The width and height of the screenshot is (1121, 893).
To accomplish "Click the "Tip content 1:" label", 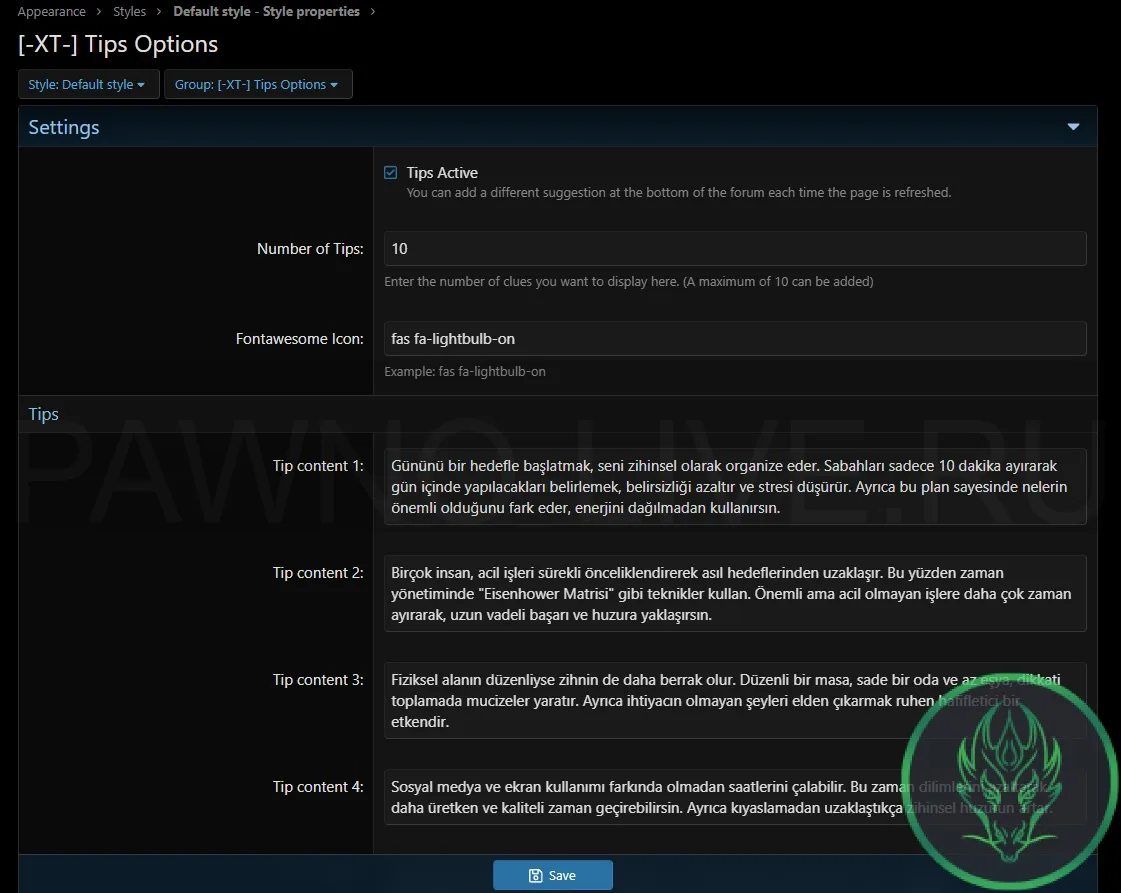I will 318,466.
